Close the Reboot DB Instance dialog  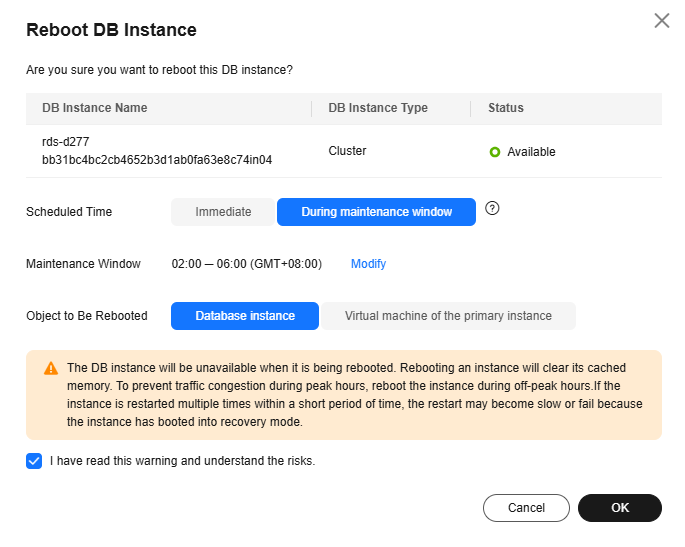(661, 21)
